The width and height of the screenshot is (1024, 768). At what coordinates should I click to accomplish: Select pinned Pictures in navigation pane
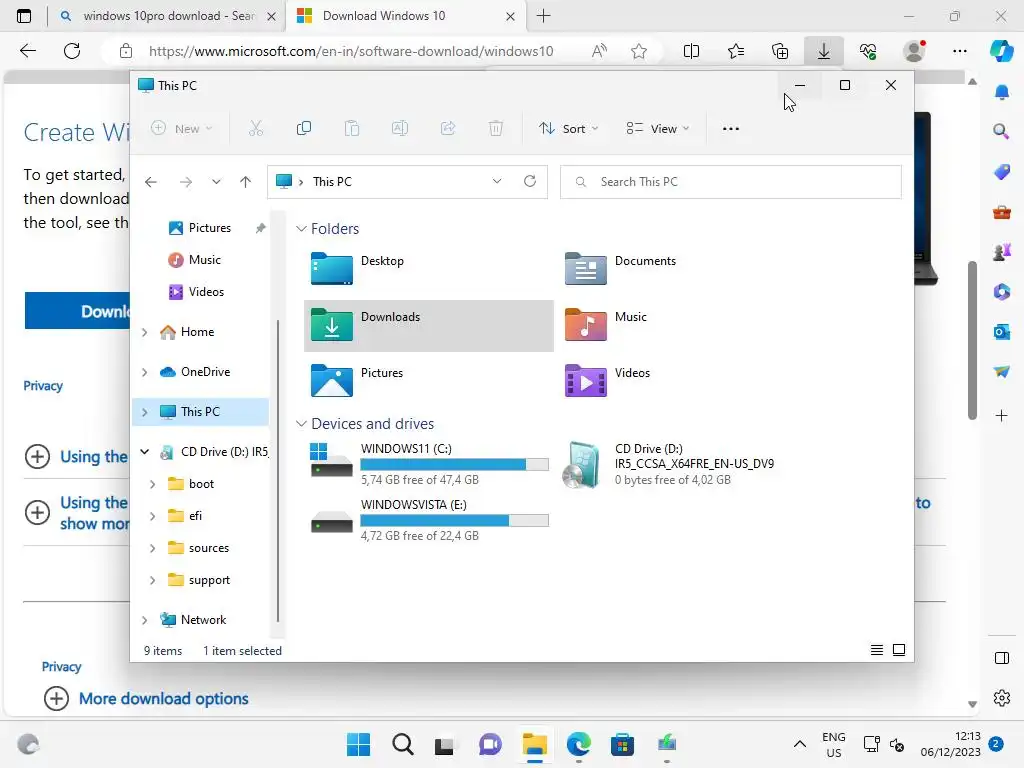(x=209, y=228)
